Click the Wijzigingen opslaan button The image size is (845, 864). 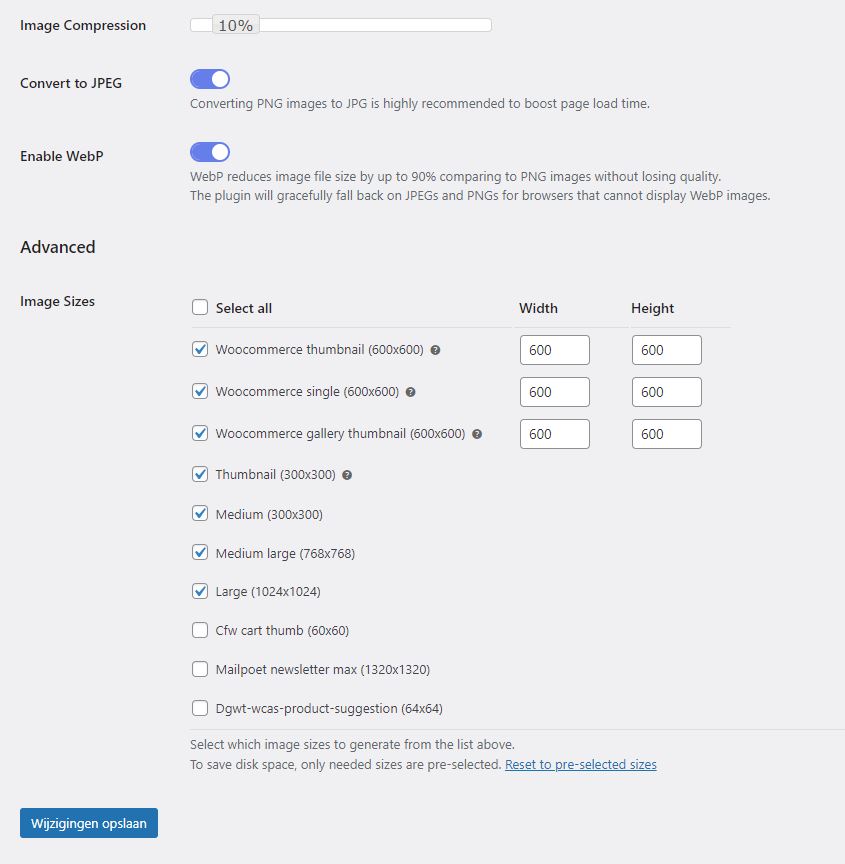pos(89,823)
